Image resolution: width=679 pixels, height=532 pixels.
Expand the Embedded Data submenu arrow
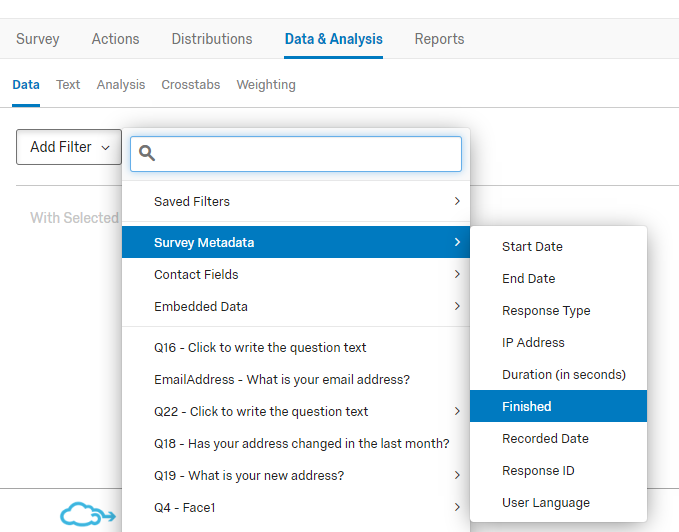457,306
